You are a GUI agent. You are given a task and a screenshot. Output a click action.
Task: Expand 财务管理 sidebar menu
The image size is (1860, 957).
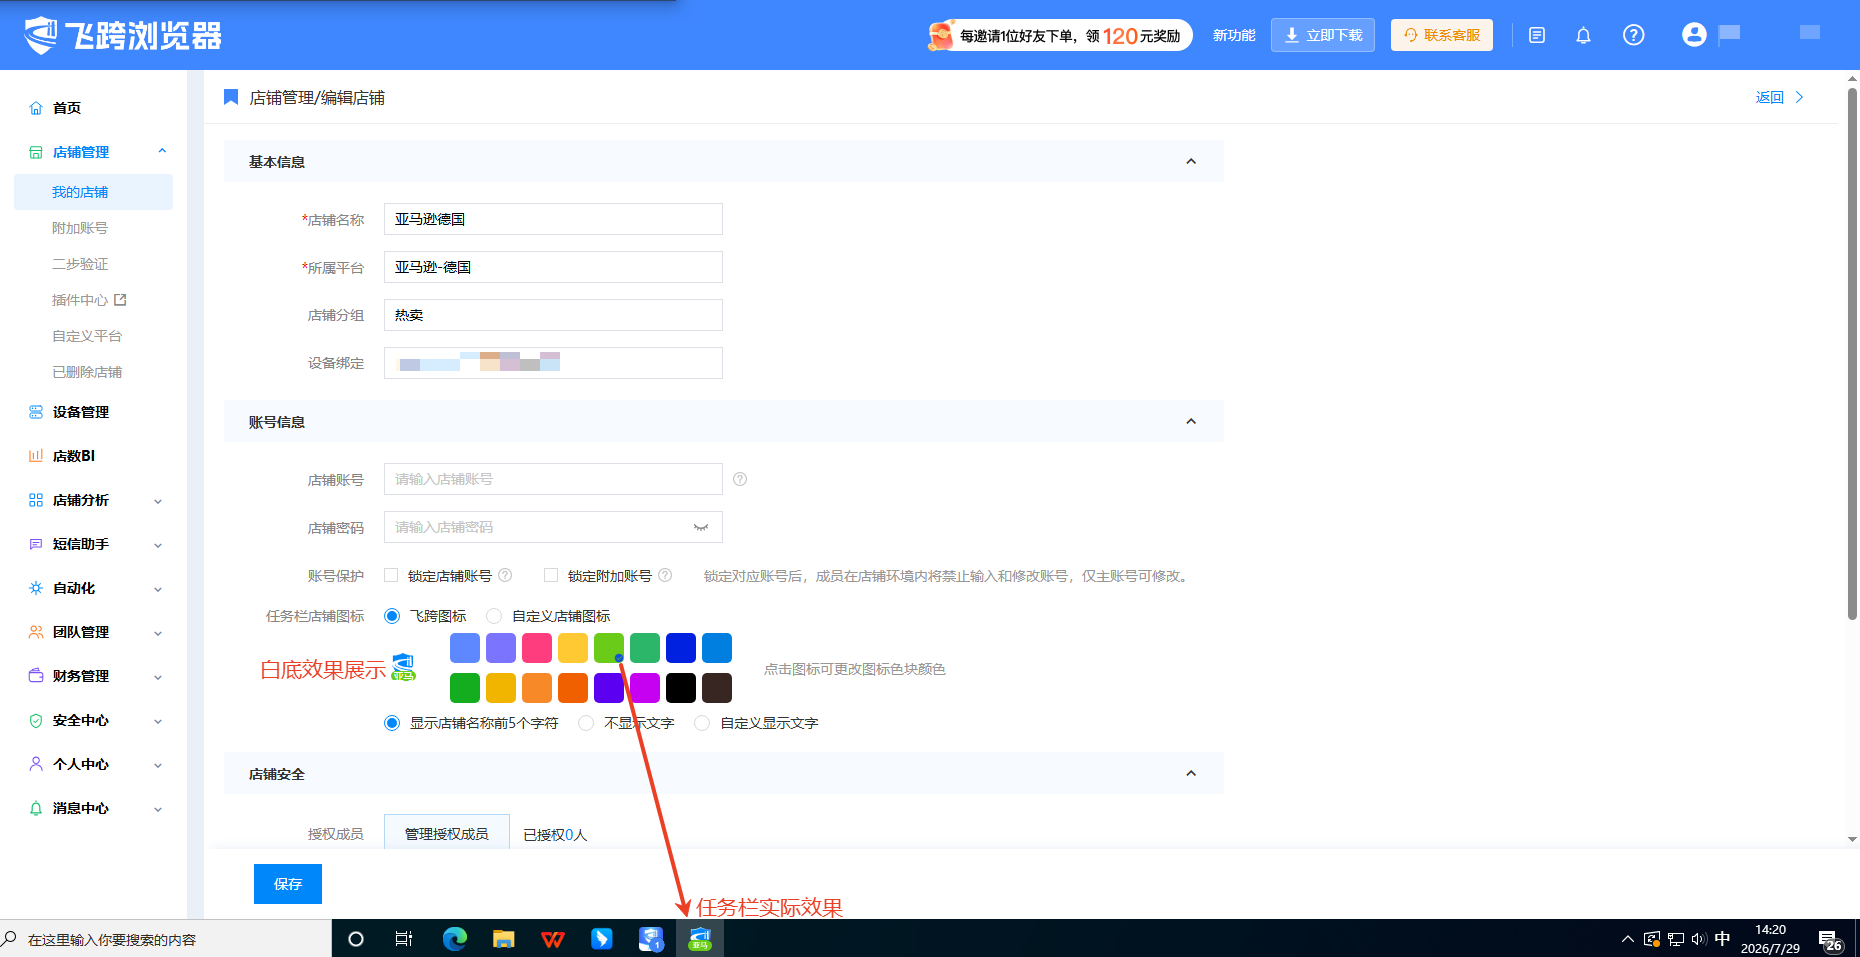[x=158, y=677]
